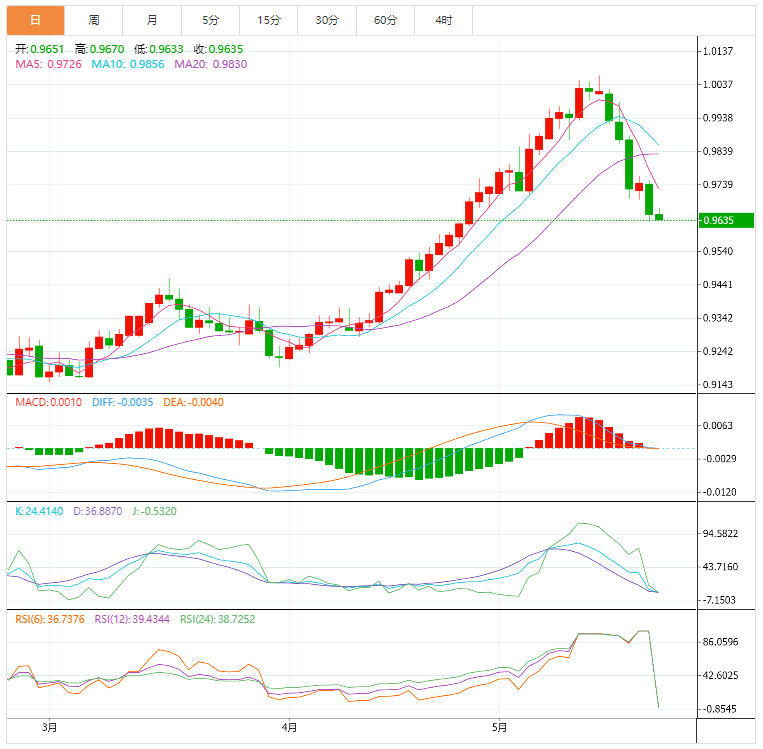763x749 pixels.
Task: Click the 4月 date axis marker
Action: 290,728
